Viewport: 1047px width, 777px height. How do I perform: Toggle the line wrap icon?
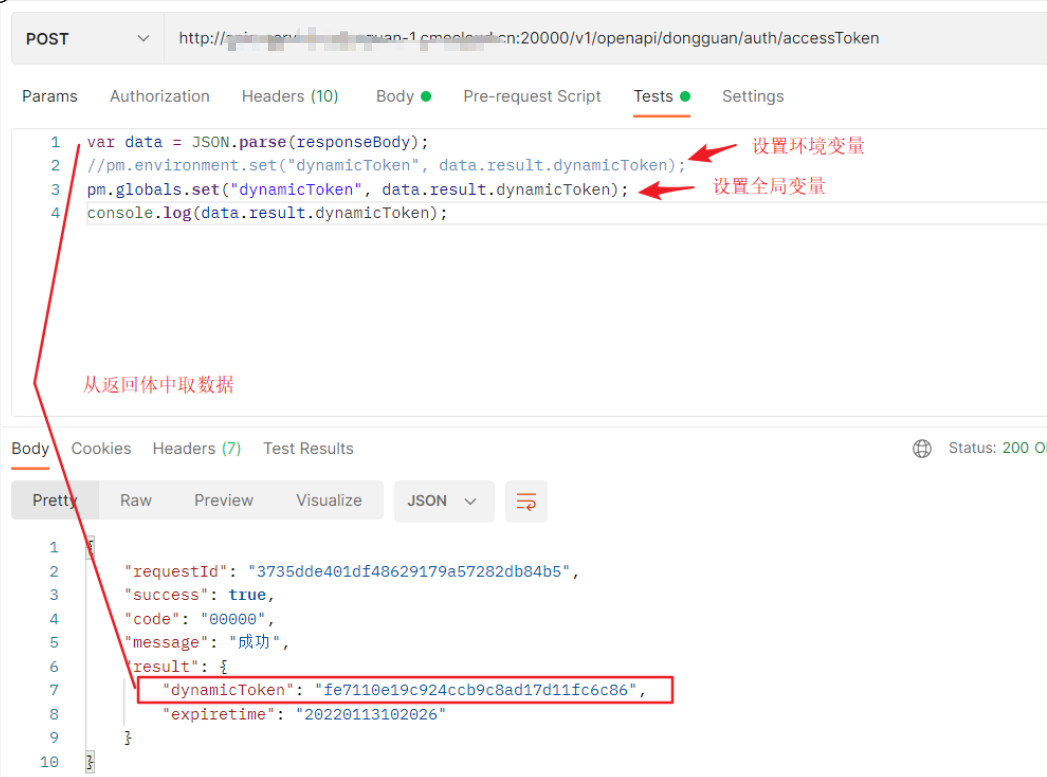526,501
